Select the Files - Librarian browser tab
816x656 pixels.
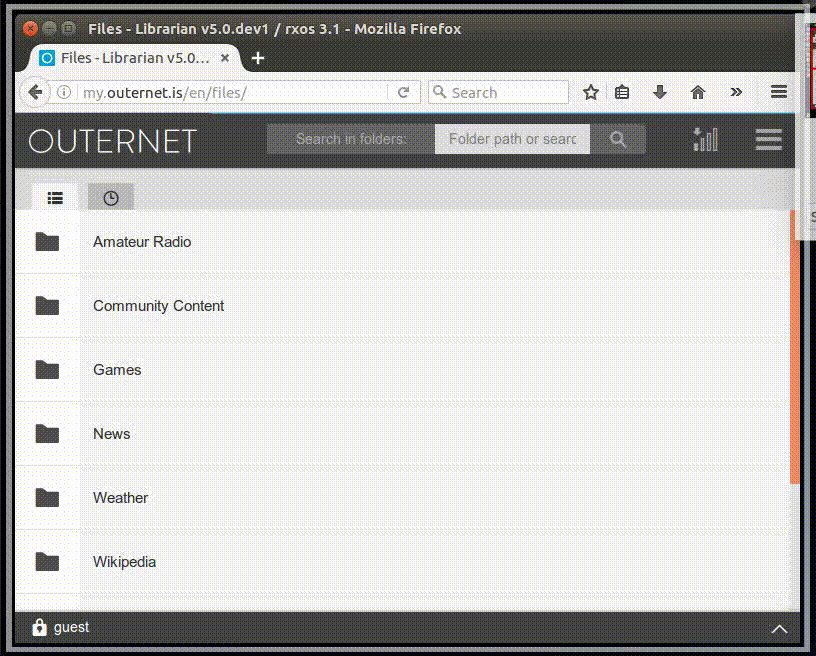coord(133,58)
